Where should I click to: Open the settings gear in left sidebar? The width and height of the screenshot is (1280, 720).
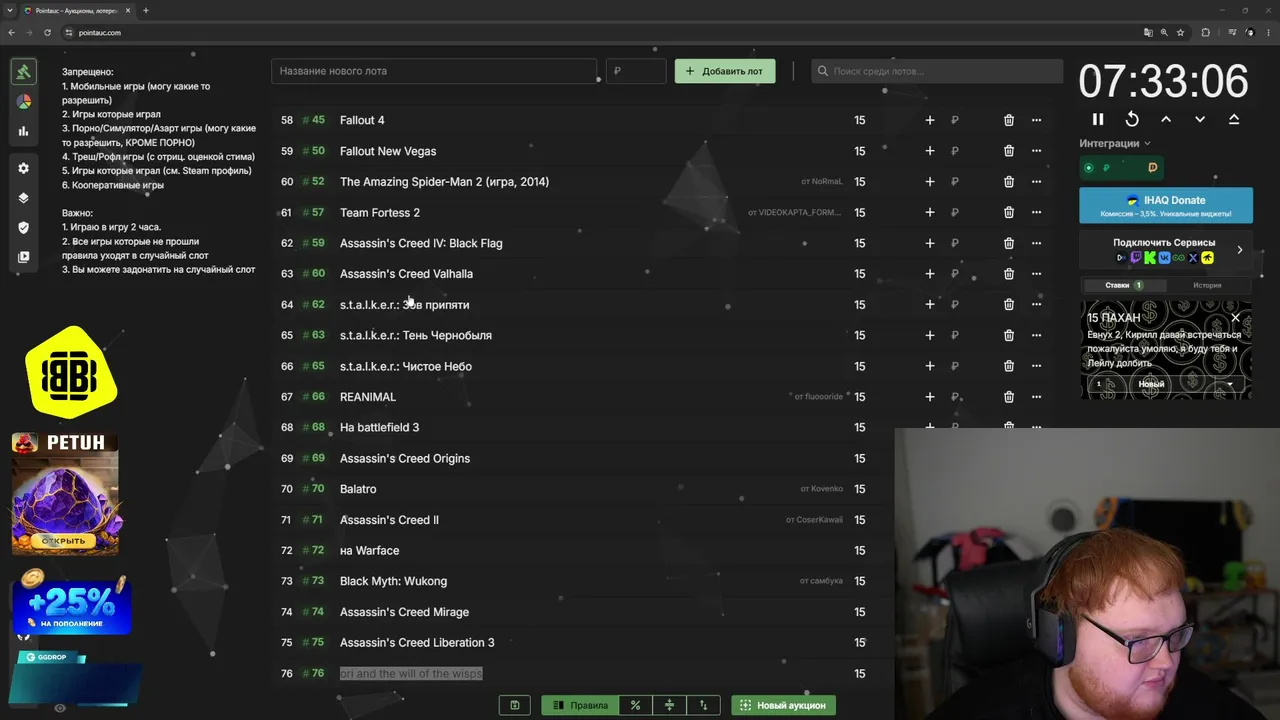click(x=24, y=168)
